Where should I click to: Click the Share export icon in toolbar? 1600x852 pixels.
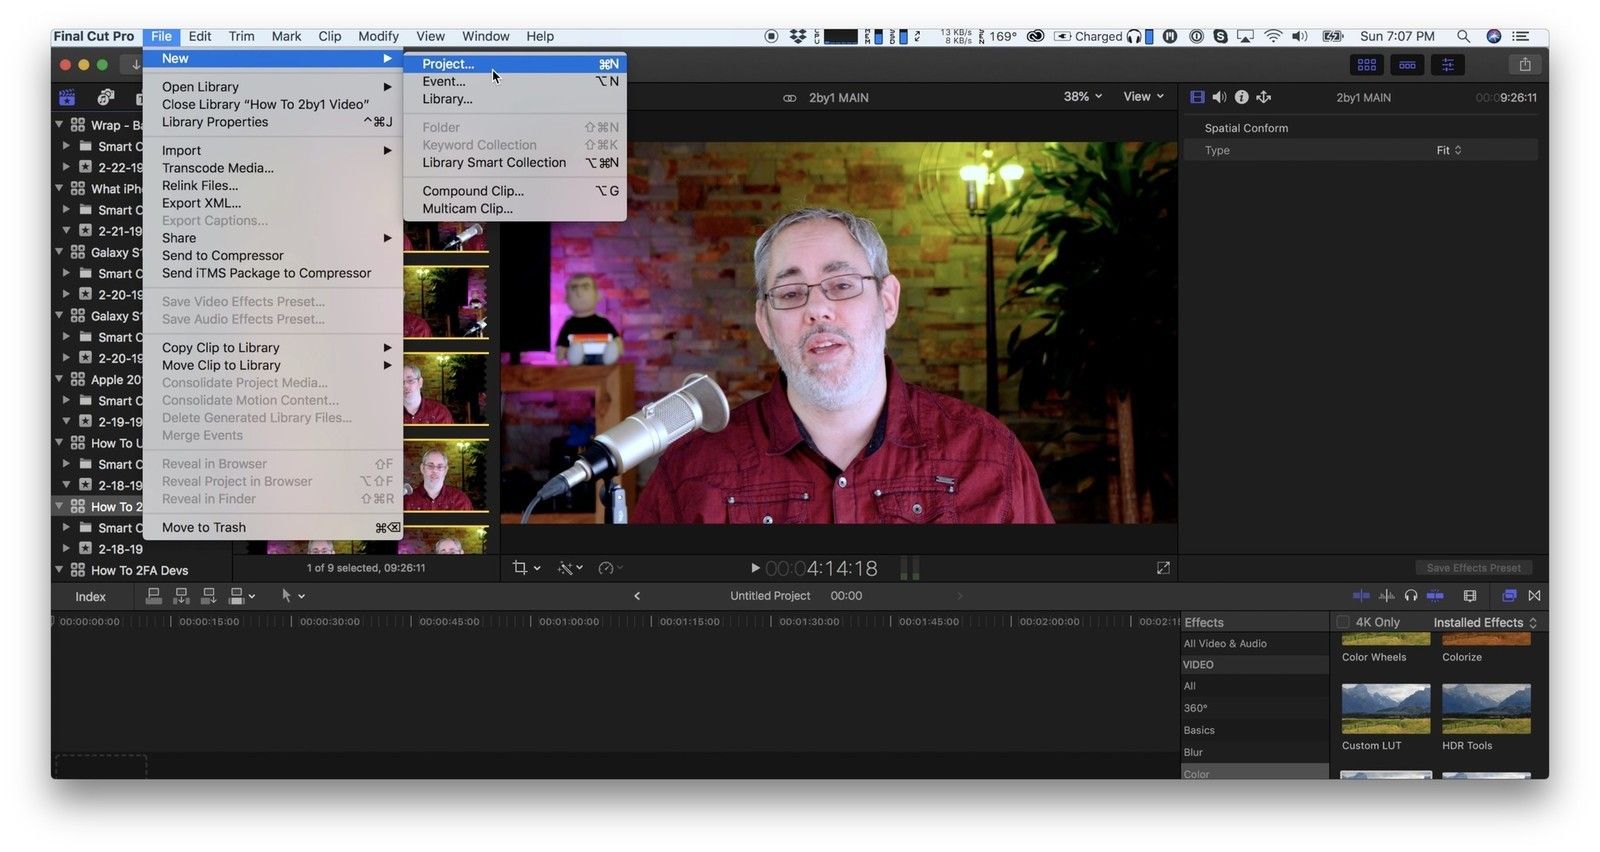(x=1525, y=65)
